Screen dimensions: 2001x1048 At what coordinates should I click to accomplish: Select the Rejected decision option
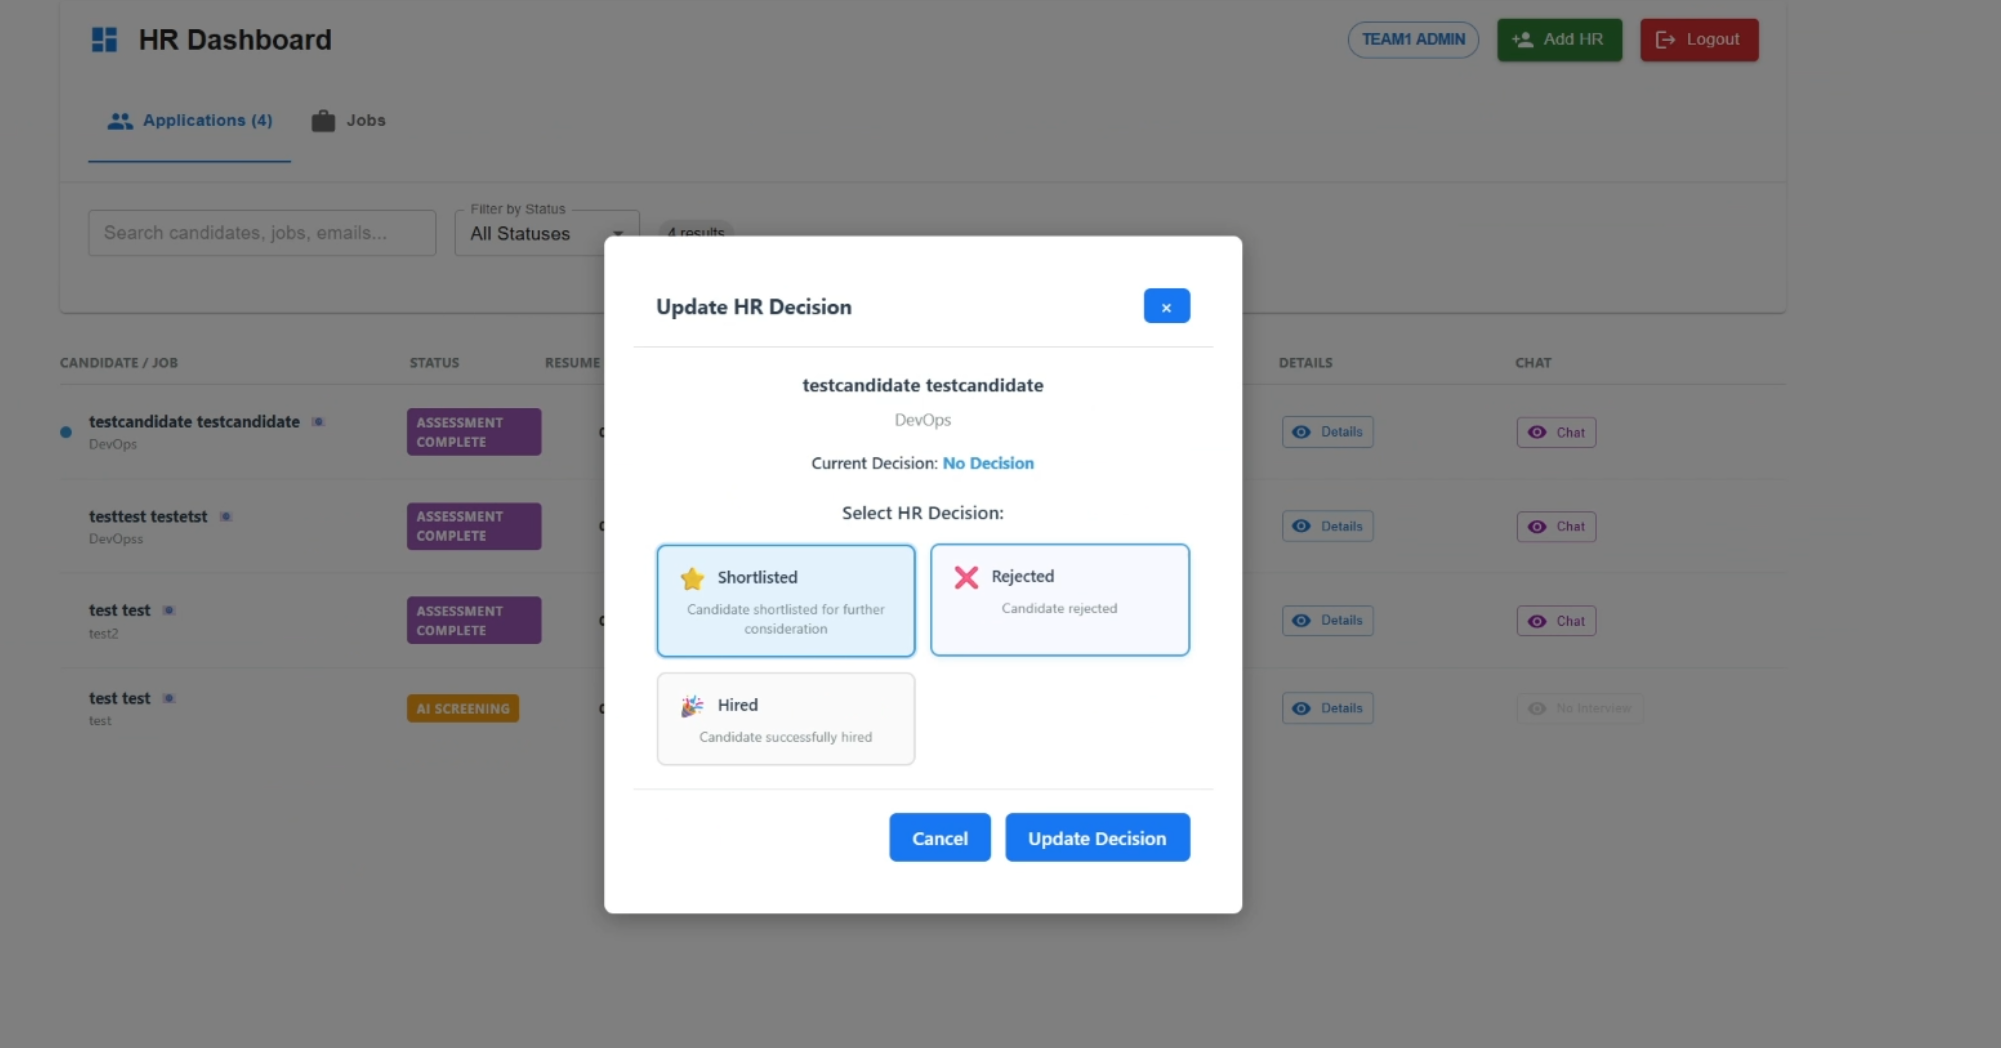(1059, 599)
